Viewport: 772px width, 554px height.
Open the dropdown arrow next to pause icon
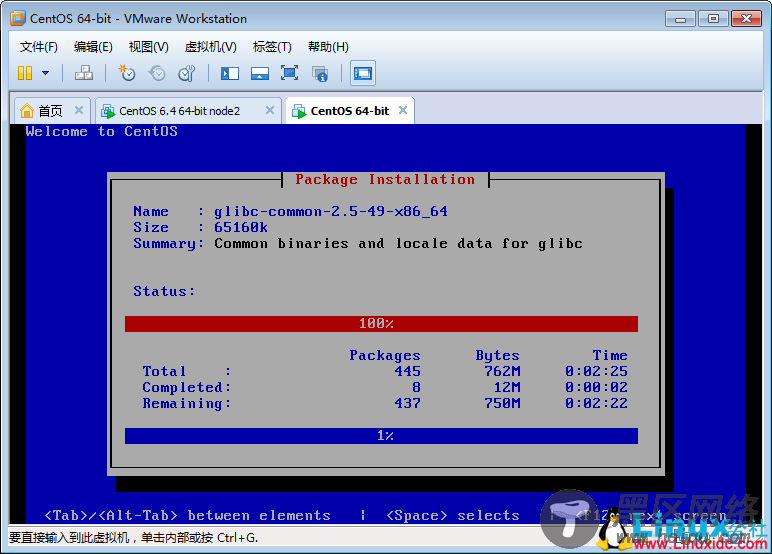[x=45, y=73]
